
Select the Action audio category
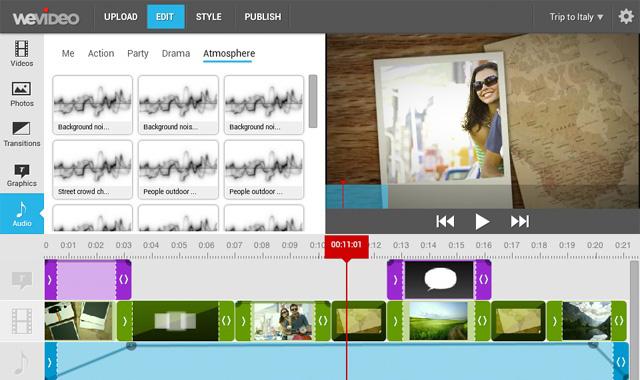click(101, 53)
